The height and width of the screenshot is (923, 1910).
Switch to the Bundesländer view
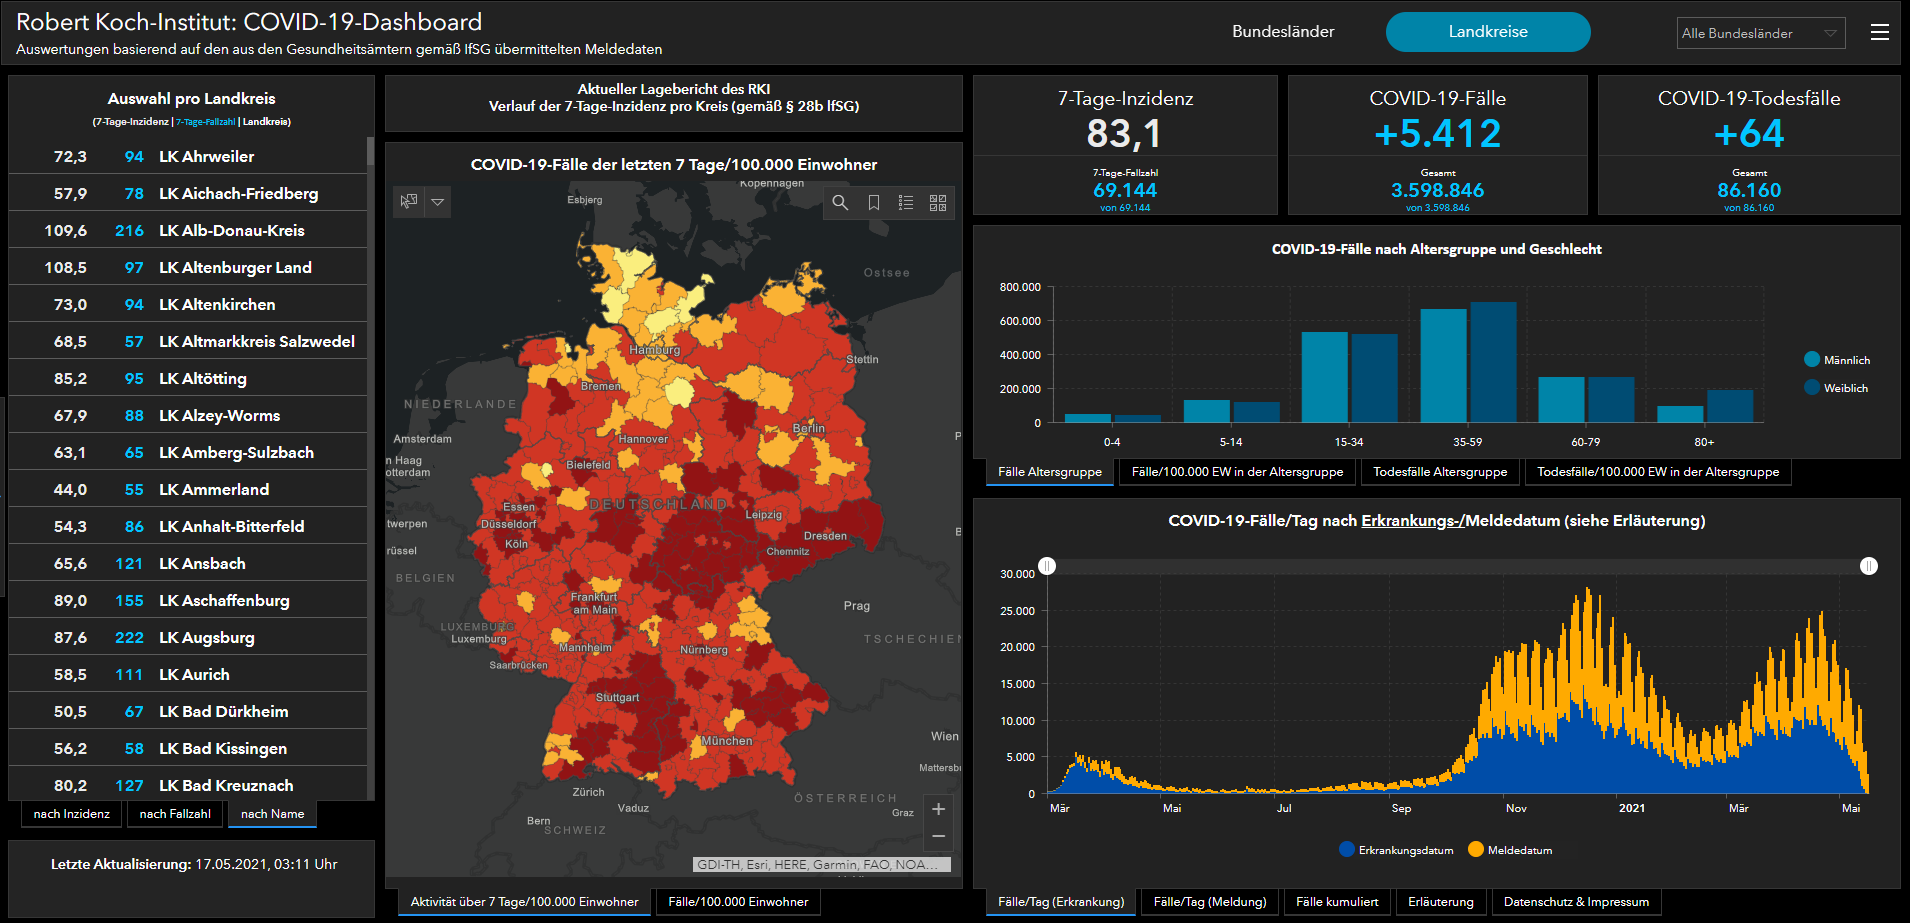pyautogui.click(x=1283, y=32)
